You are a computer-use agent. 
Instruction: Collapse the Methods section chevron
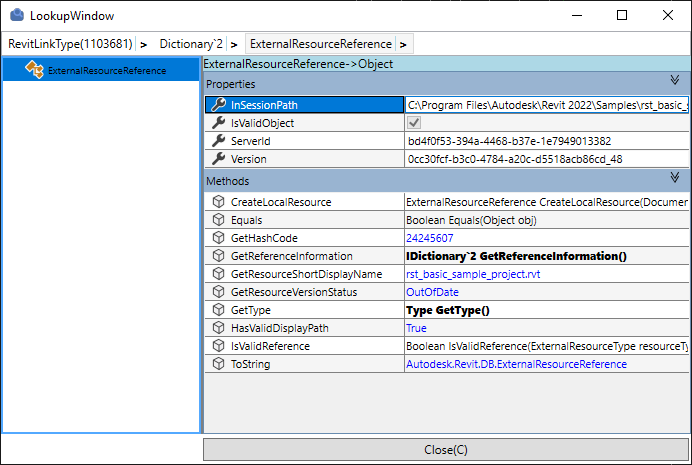[x=675, y=178]
